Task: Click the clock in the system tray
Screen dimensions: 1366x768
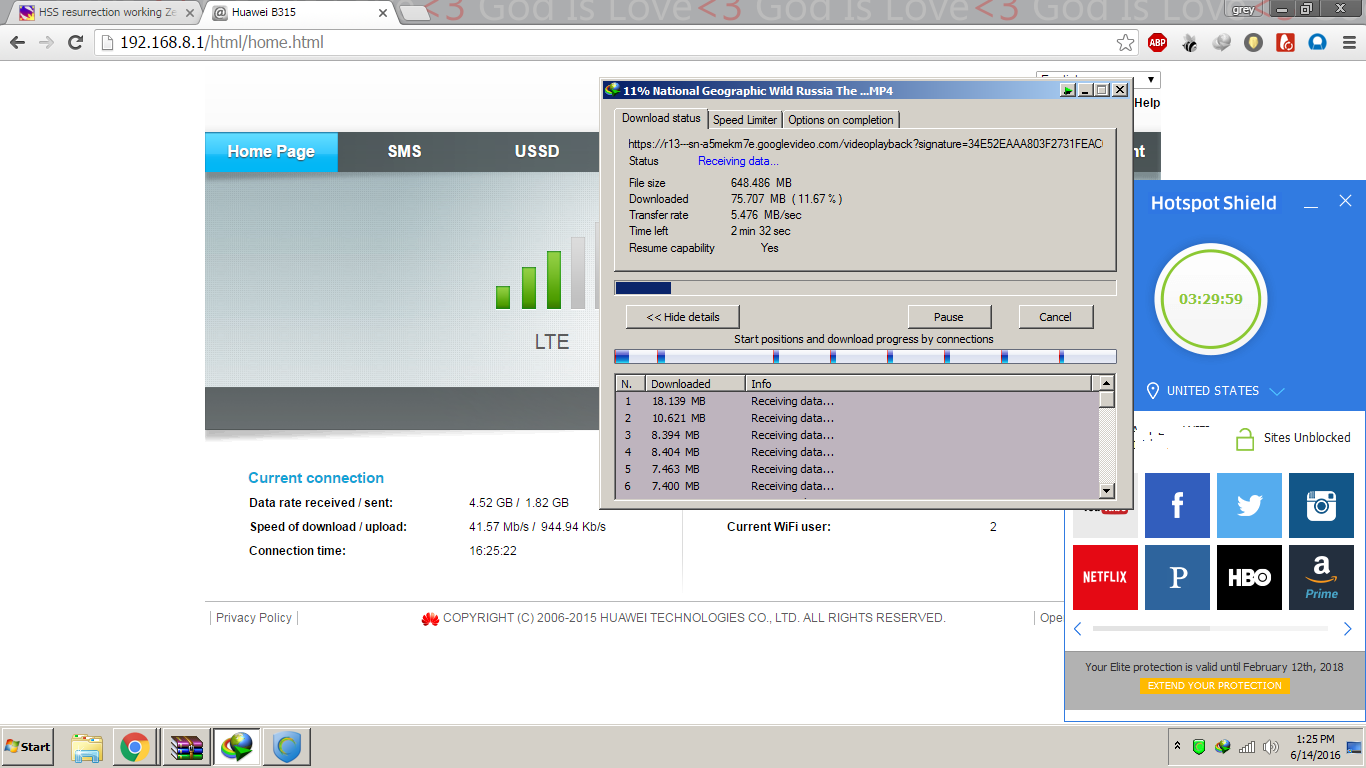Action: click(1314, 747)
